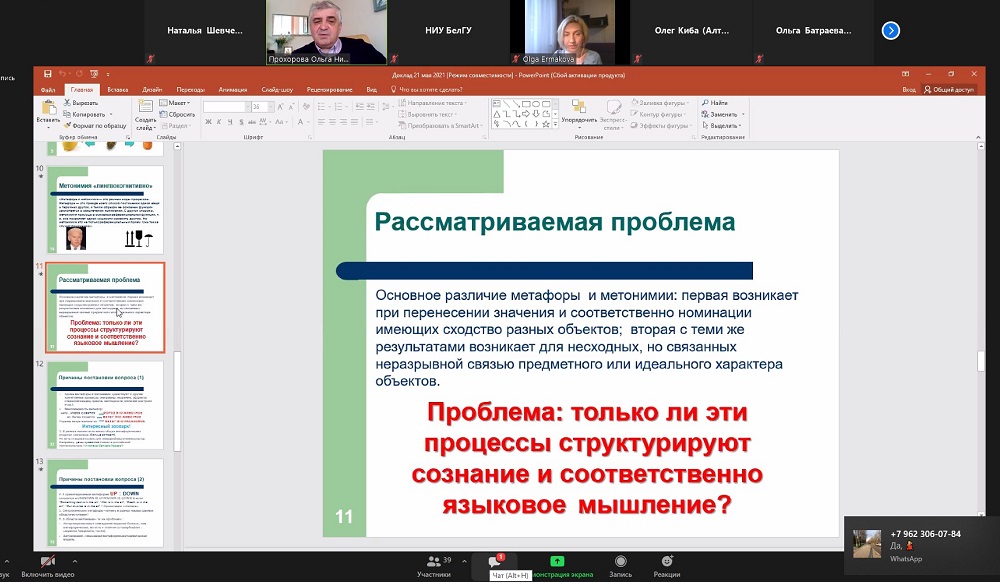
Task: Click the green share screen icon
Action: click(x=557, y=561)
